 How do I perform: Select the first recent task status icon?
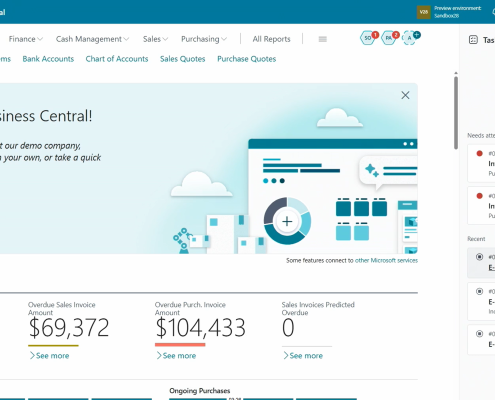click(479, 257)
